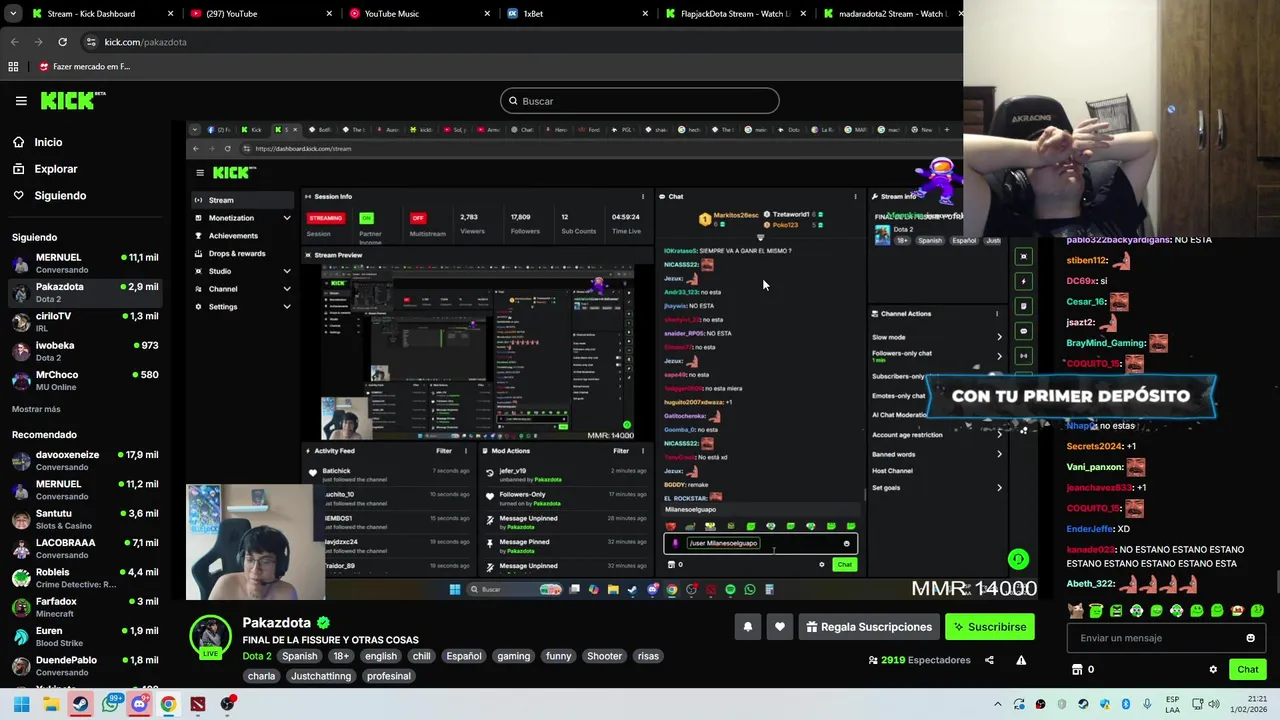Show hidden system tray icons chevron
1280x720 pixels.
point(997,704)
